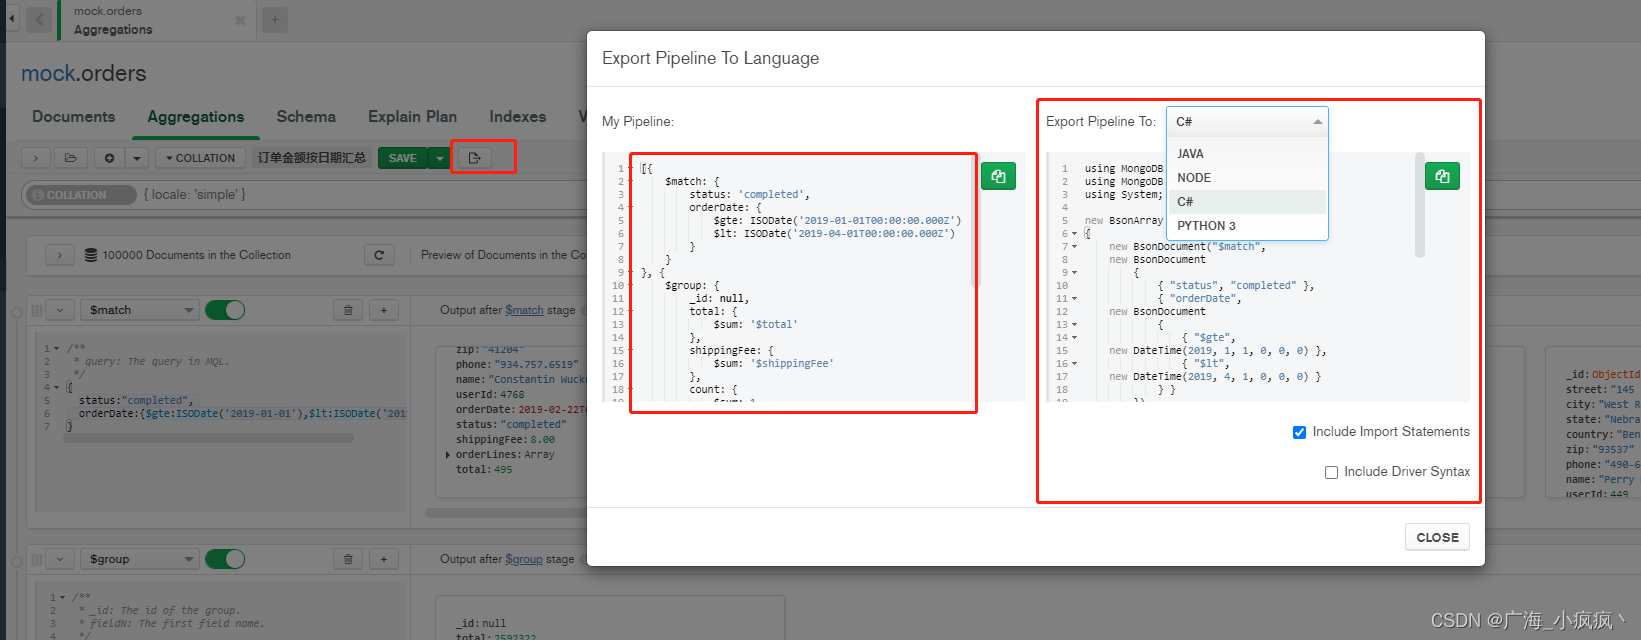Switch to the Aggregations tab
Viewport: 1641px width, 640px height.
[196, 117]
